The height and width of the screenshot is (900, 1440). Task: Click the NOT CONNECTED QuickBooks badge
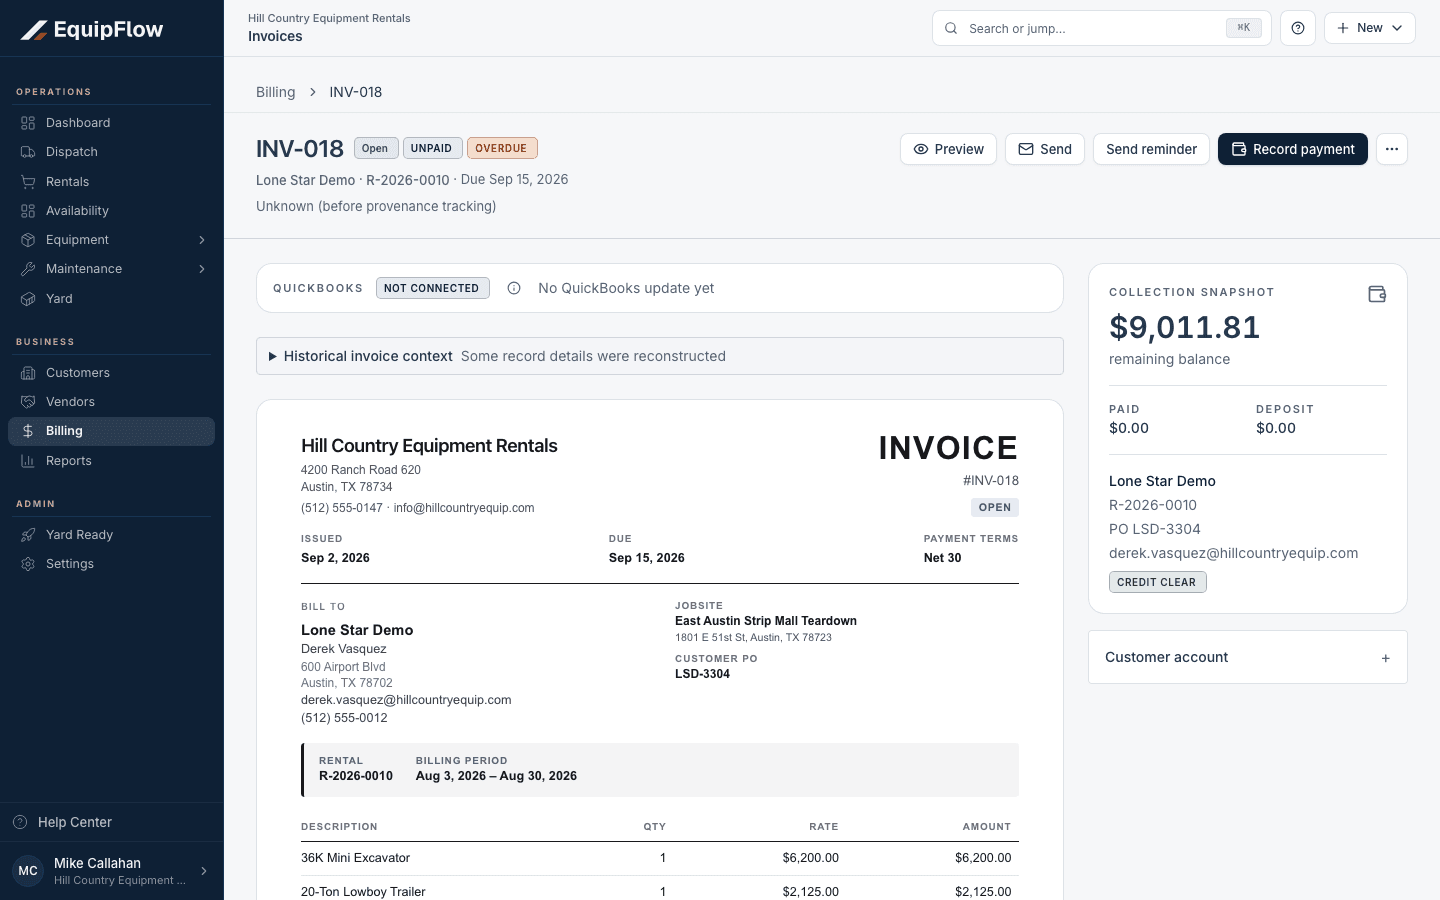(x=432, y=288)
